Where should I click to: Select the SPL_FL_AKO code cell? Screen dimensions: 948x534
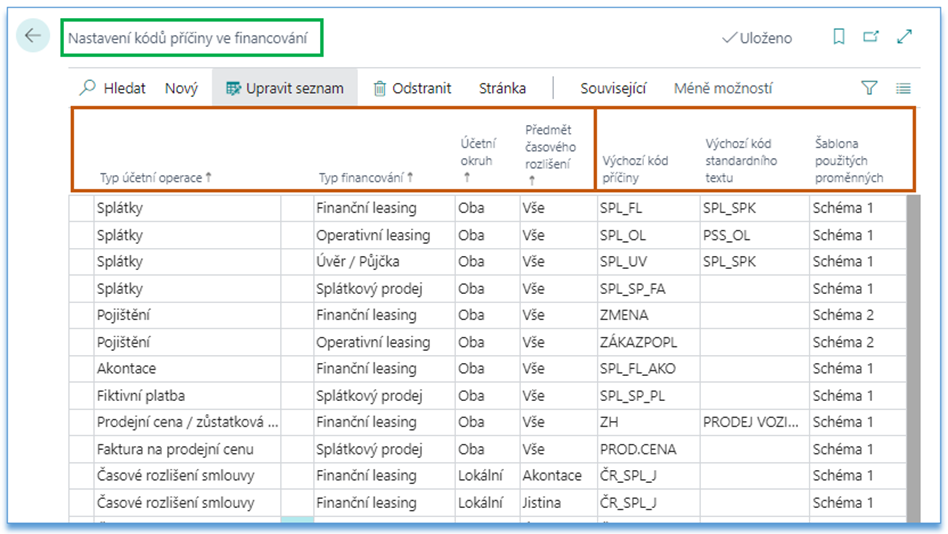coord(637,368)
